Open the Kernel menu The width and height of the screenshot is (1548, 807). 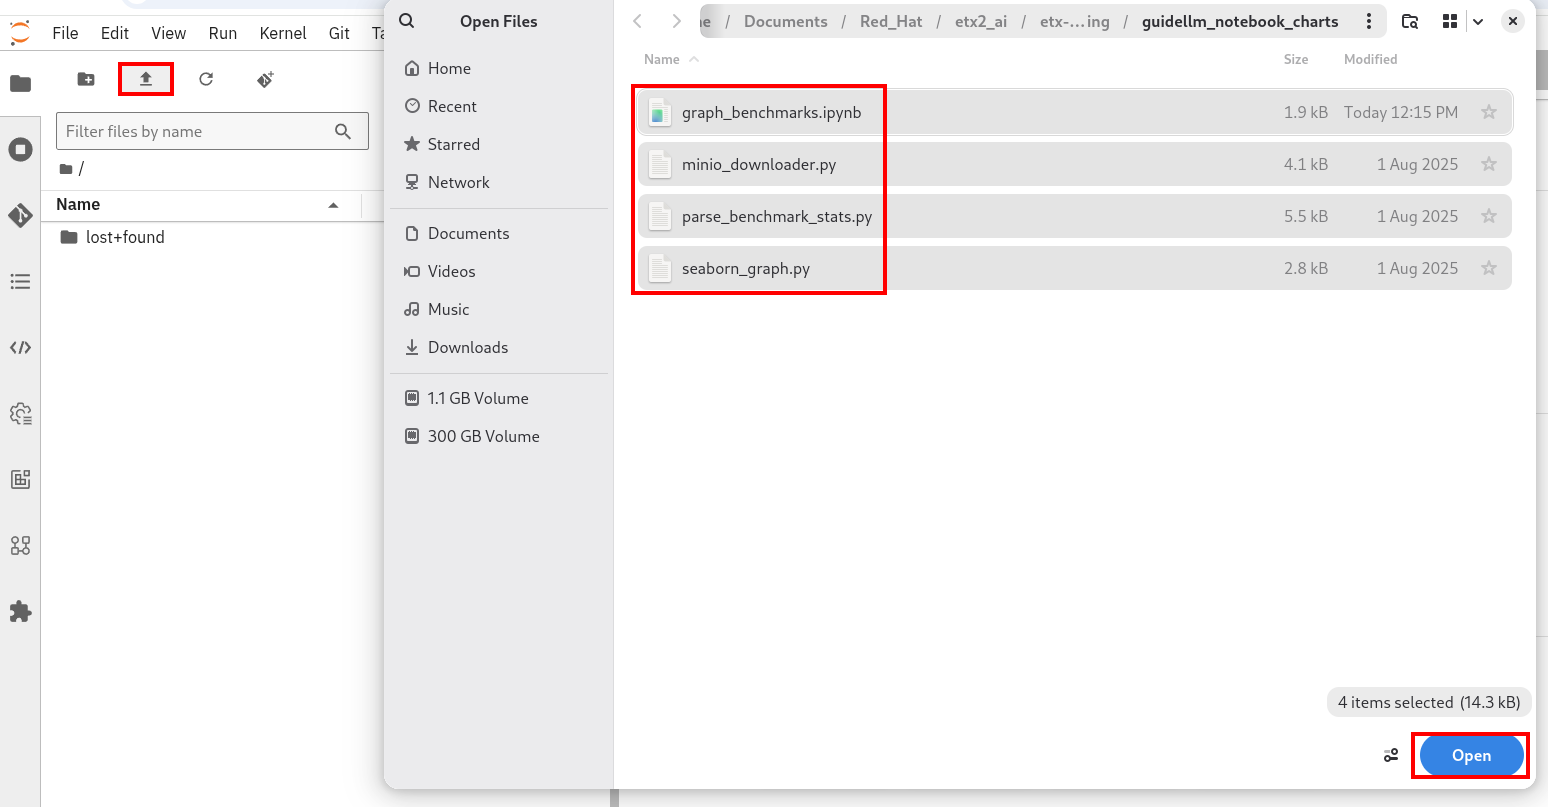pyautogui.click(x=283, y=32)
